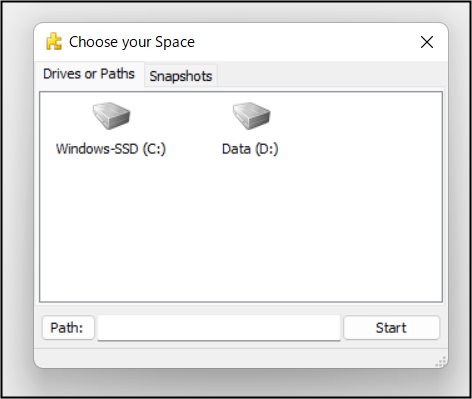Click the status bar beneath the Path row

tap(233, 358)
